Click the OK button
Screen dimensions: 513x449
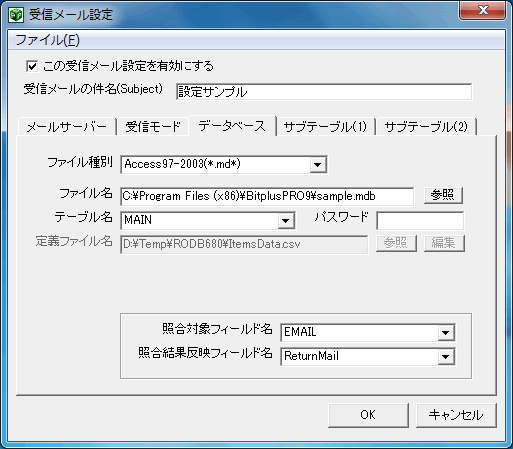(368, 415)
